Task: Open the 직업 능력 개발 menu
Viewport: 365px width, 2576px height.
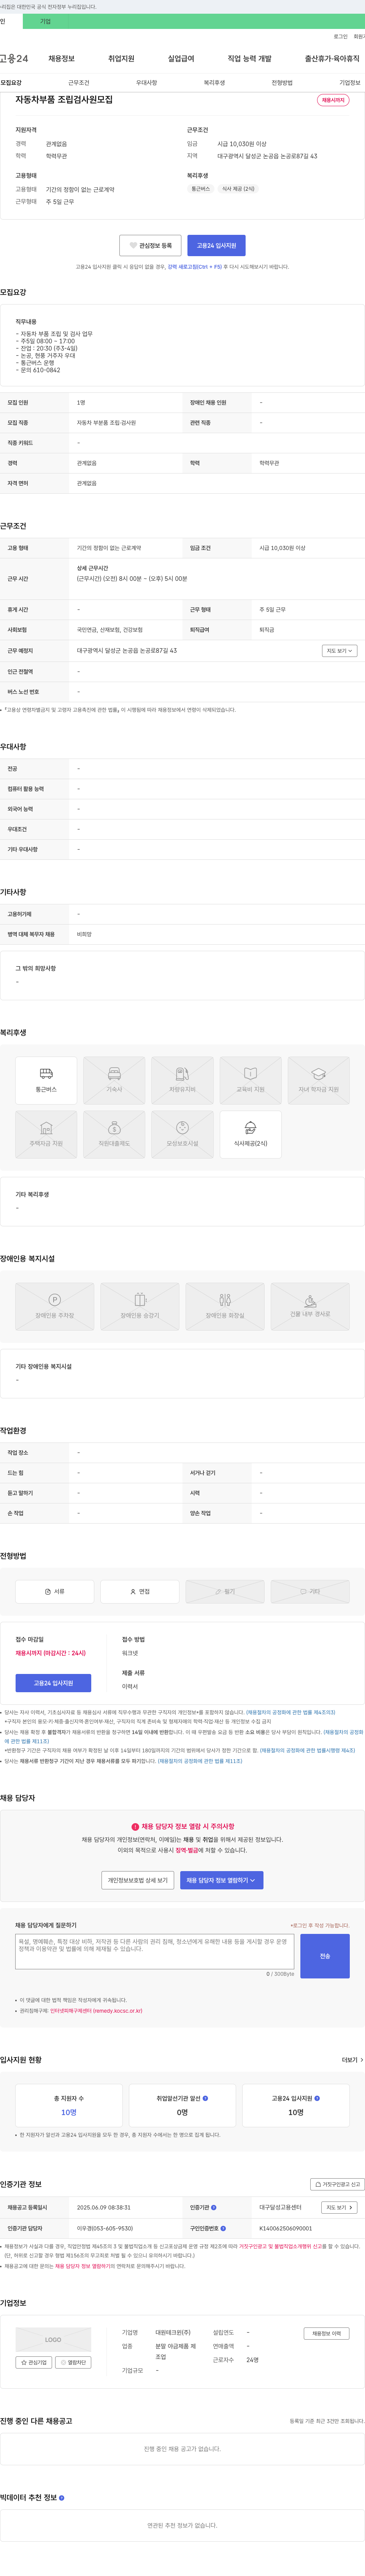Action: [249, 59]
